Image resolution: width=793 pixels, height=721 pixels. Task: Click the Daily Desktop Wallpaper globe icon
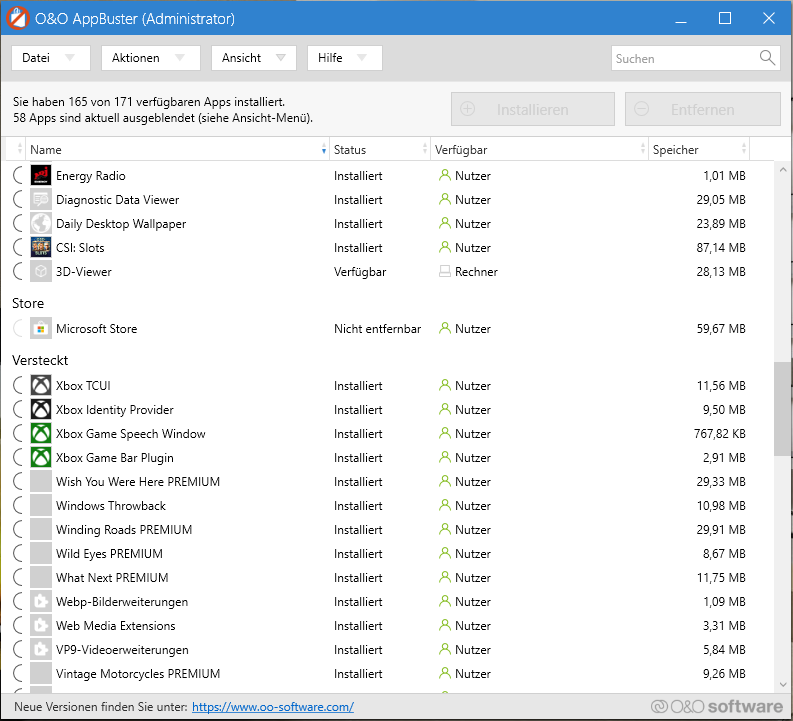coord(41,223)
